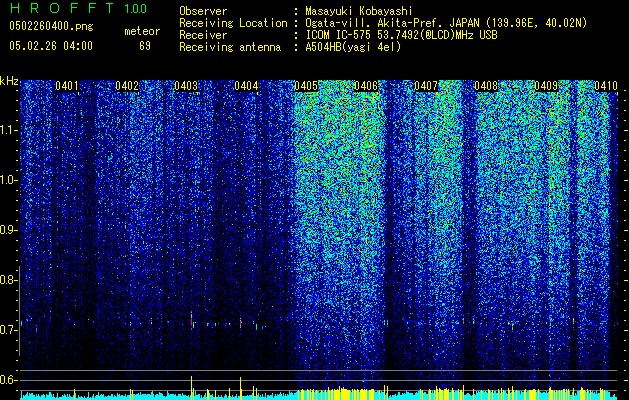629x400 pixels.
Task: Click the ICOM IC-575 53.7492 MHz receiver text
Action: tap(401, 35)
